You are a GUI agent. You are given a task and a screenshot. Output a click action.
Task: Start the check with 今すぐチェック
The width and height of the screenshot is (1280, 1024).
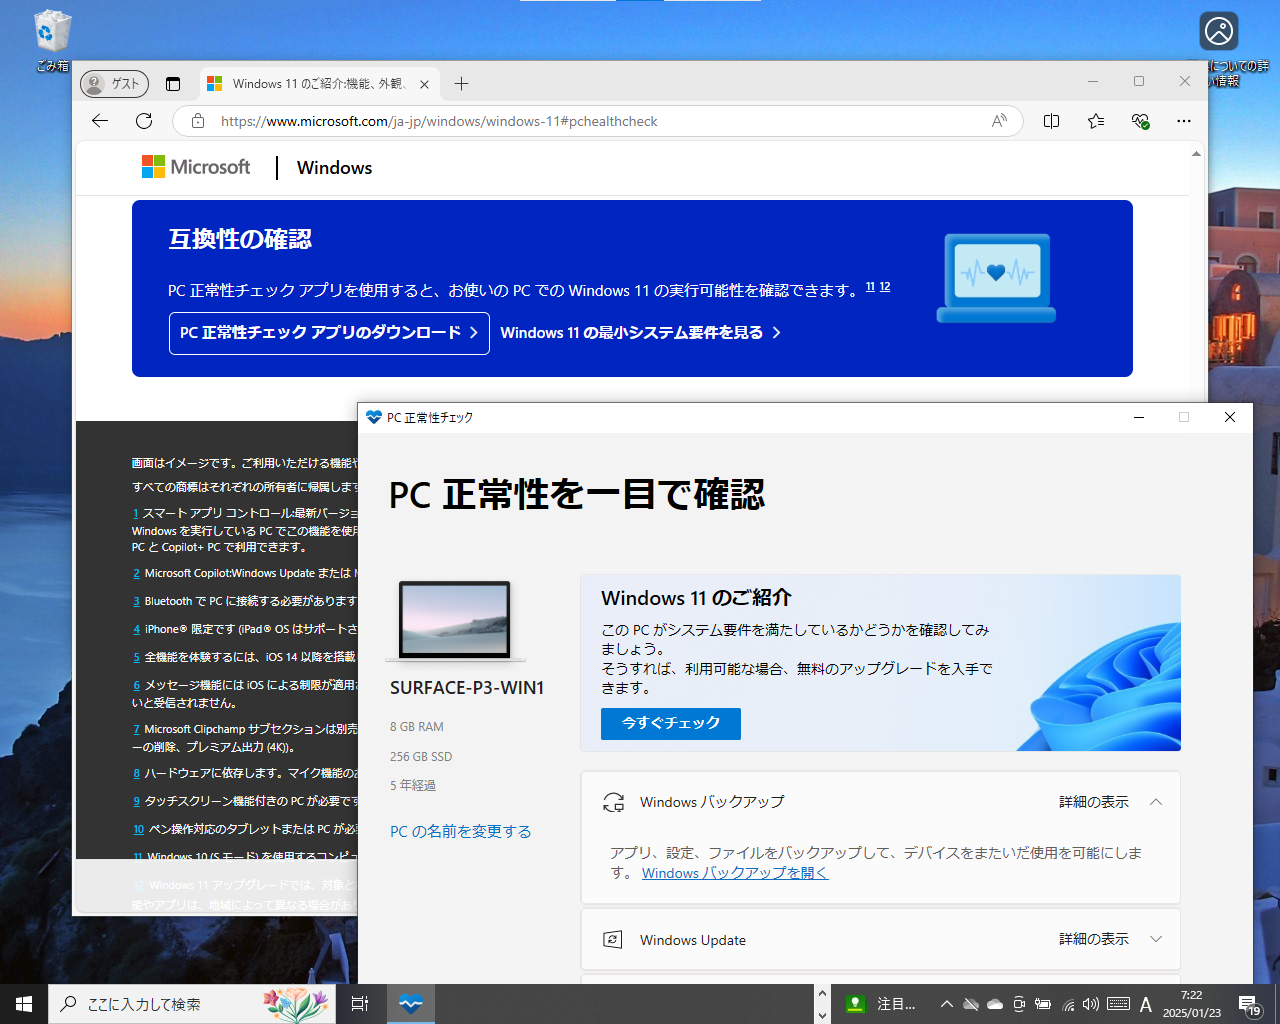tap(670, 723)
